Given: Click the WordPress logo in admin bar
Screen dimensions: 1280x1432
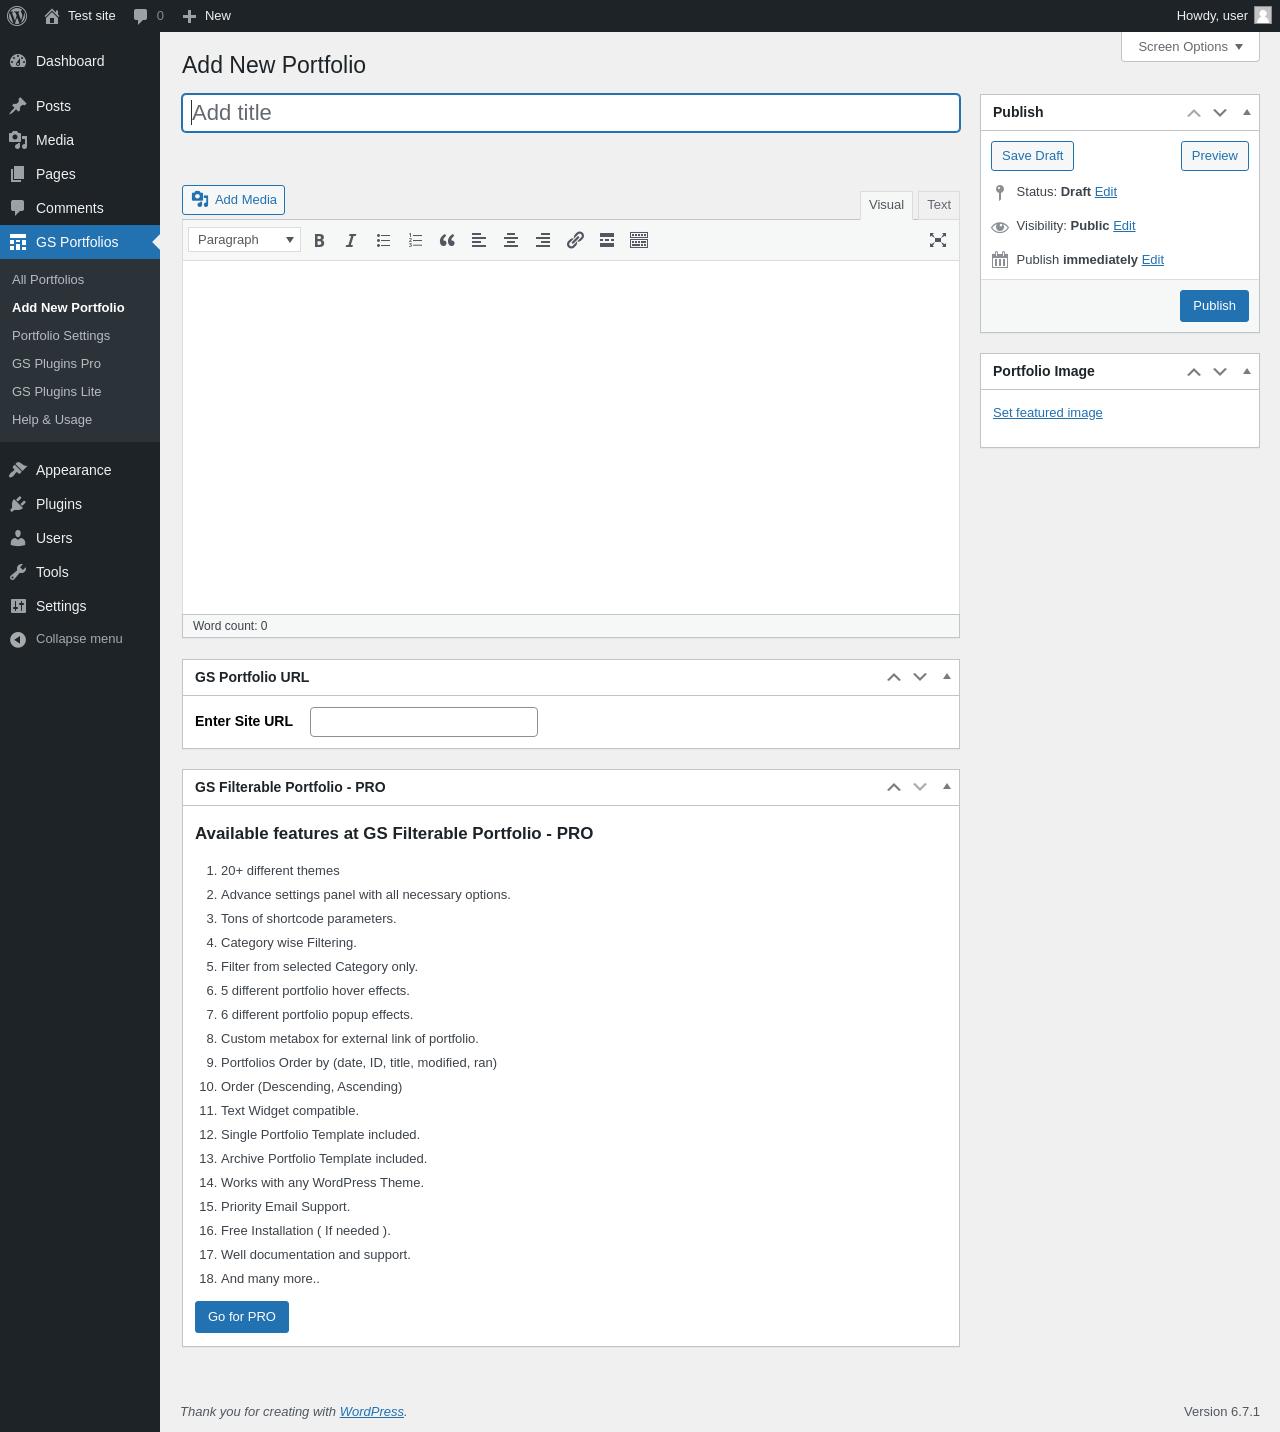Looking at the screenshot, I should (17, 16).
